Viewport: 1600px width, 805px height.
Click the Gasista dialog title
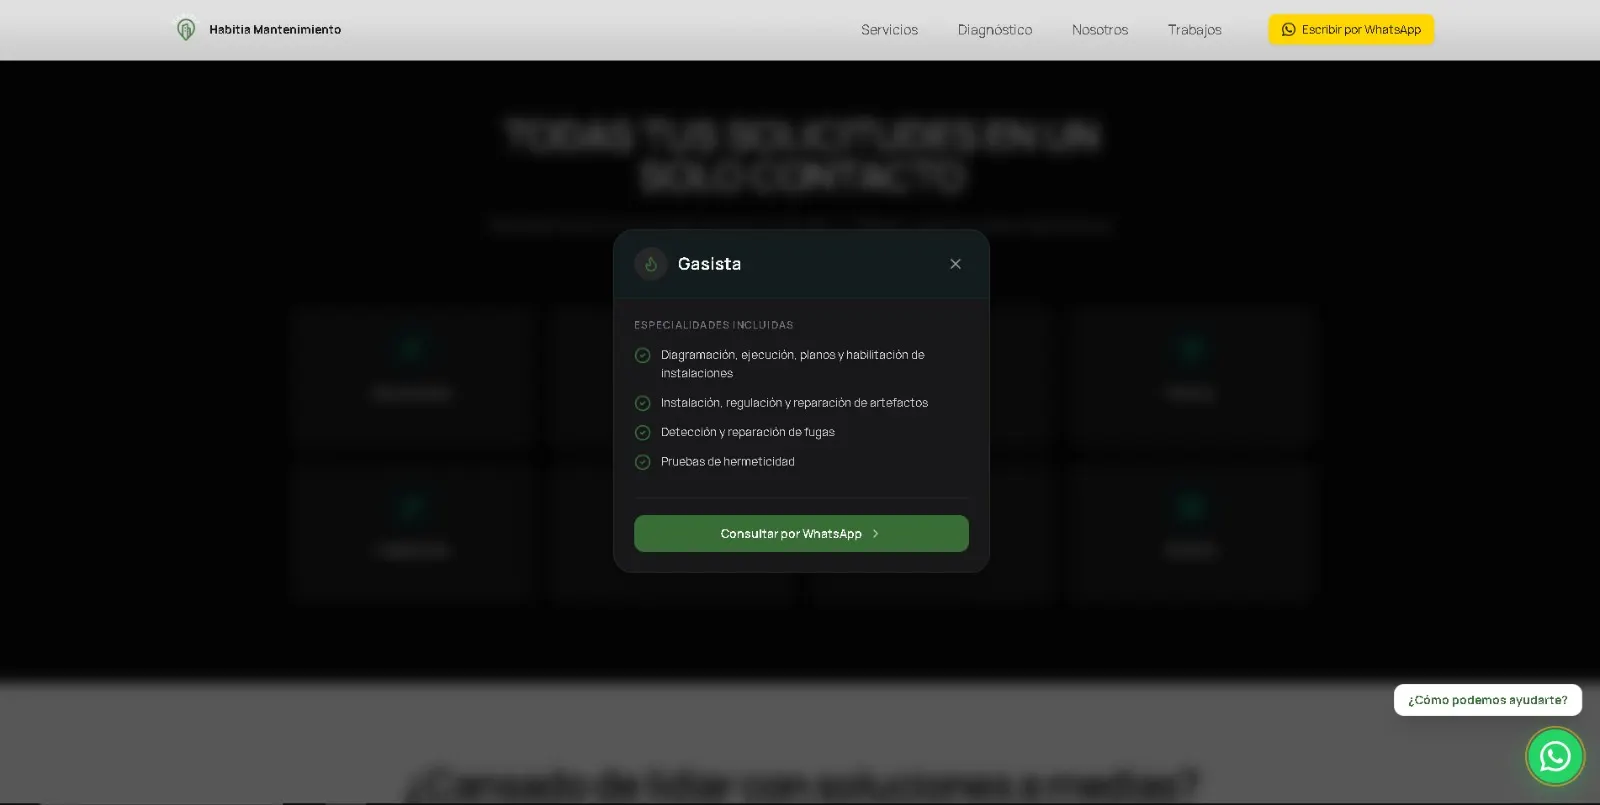pos(709,264)
